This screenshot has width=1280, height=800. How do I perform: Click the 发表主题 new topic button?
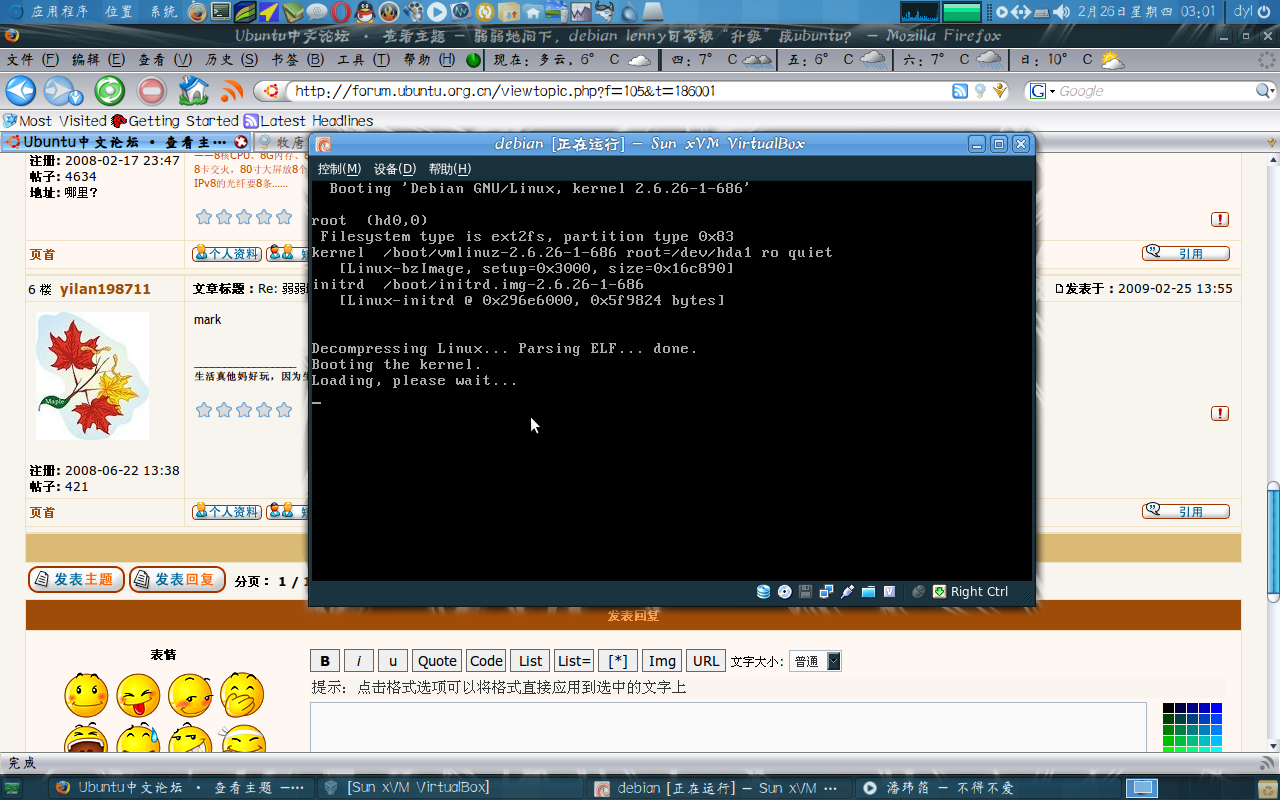pyautogui.click(x=76, y=579)
